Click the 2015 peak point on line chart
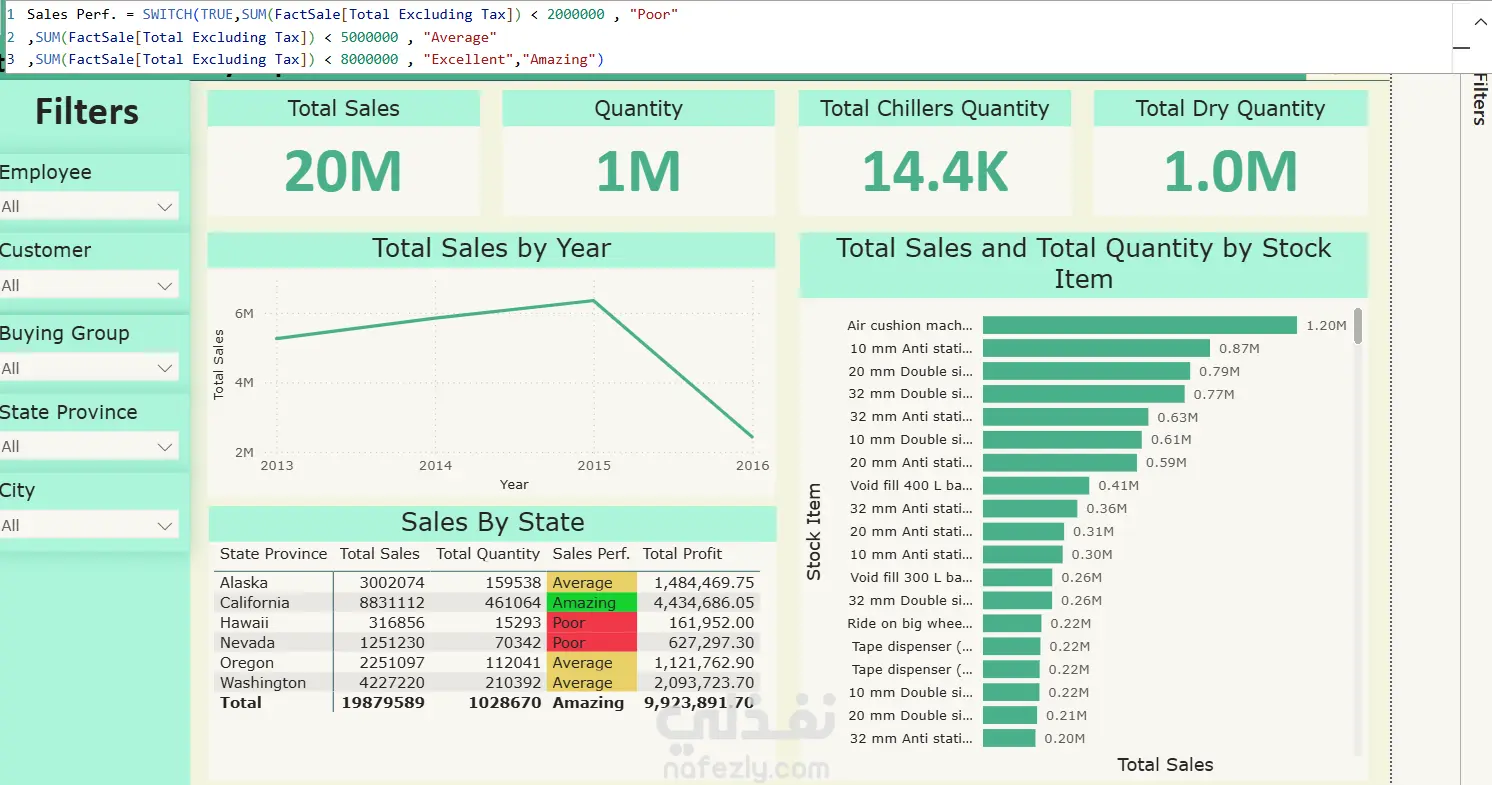1492x785 pixels. click(594, 300)
